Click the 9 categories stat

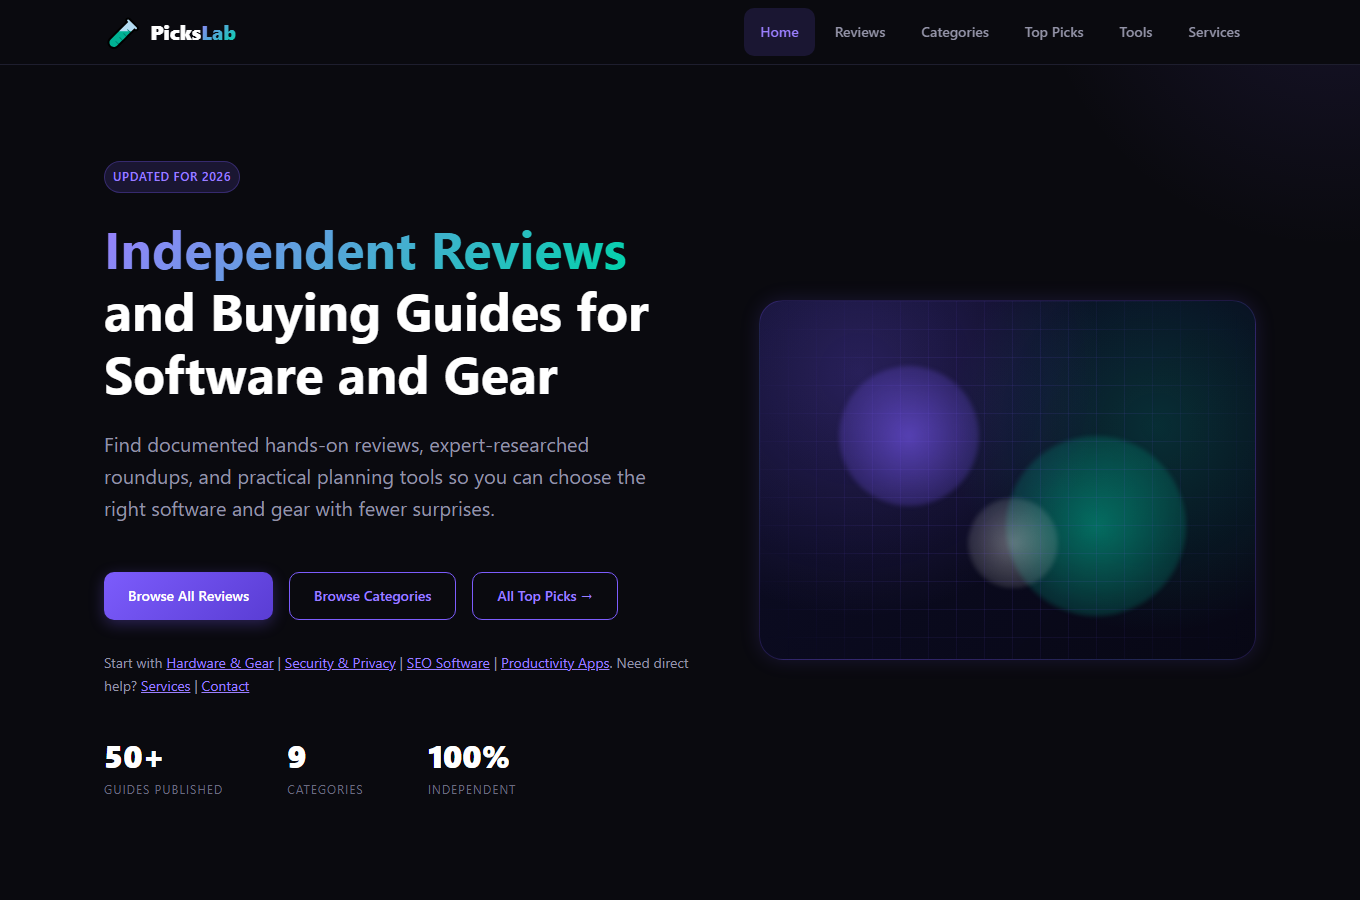[325, 769]
